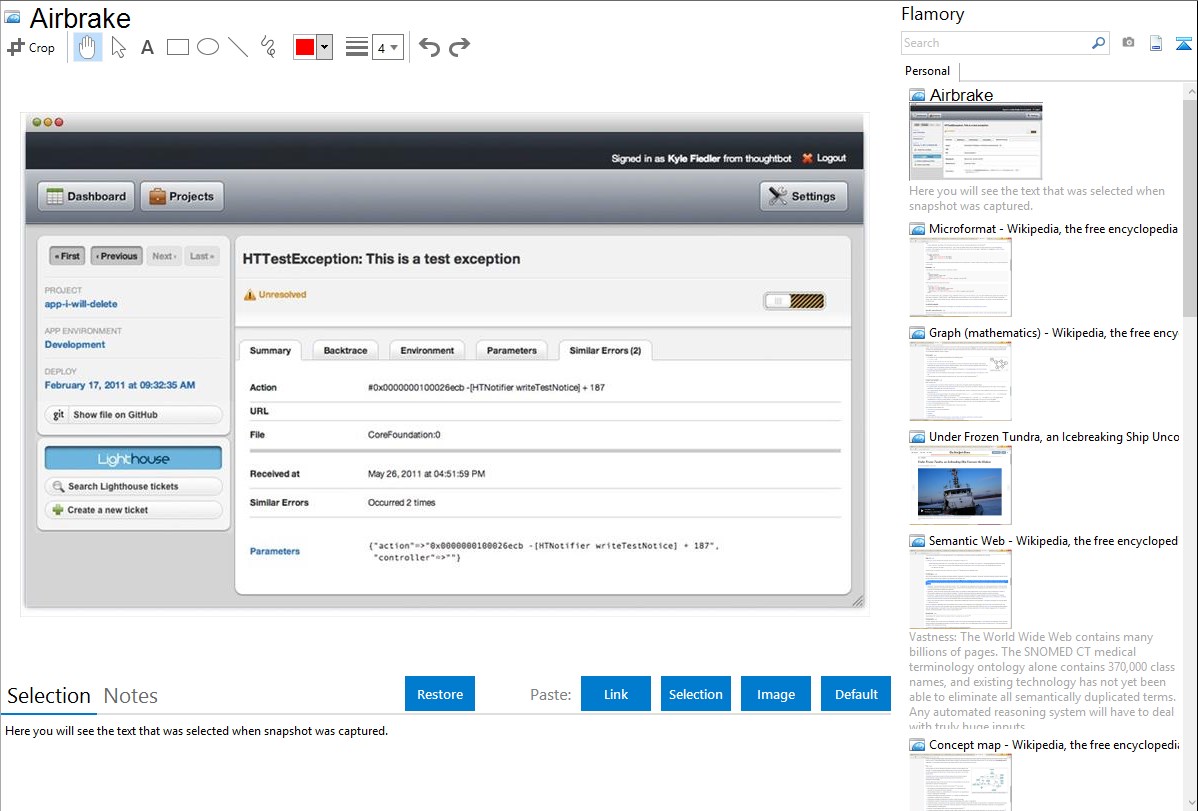The height and width of the screenshot is (811, 1198).
Task: Click the Unresolved warning icon
Action: point(250,295)
